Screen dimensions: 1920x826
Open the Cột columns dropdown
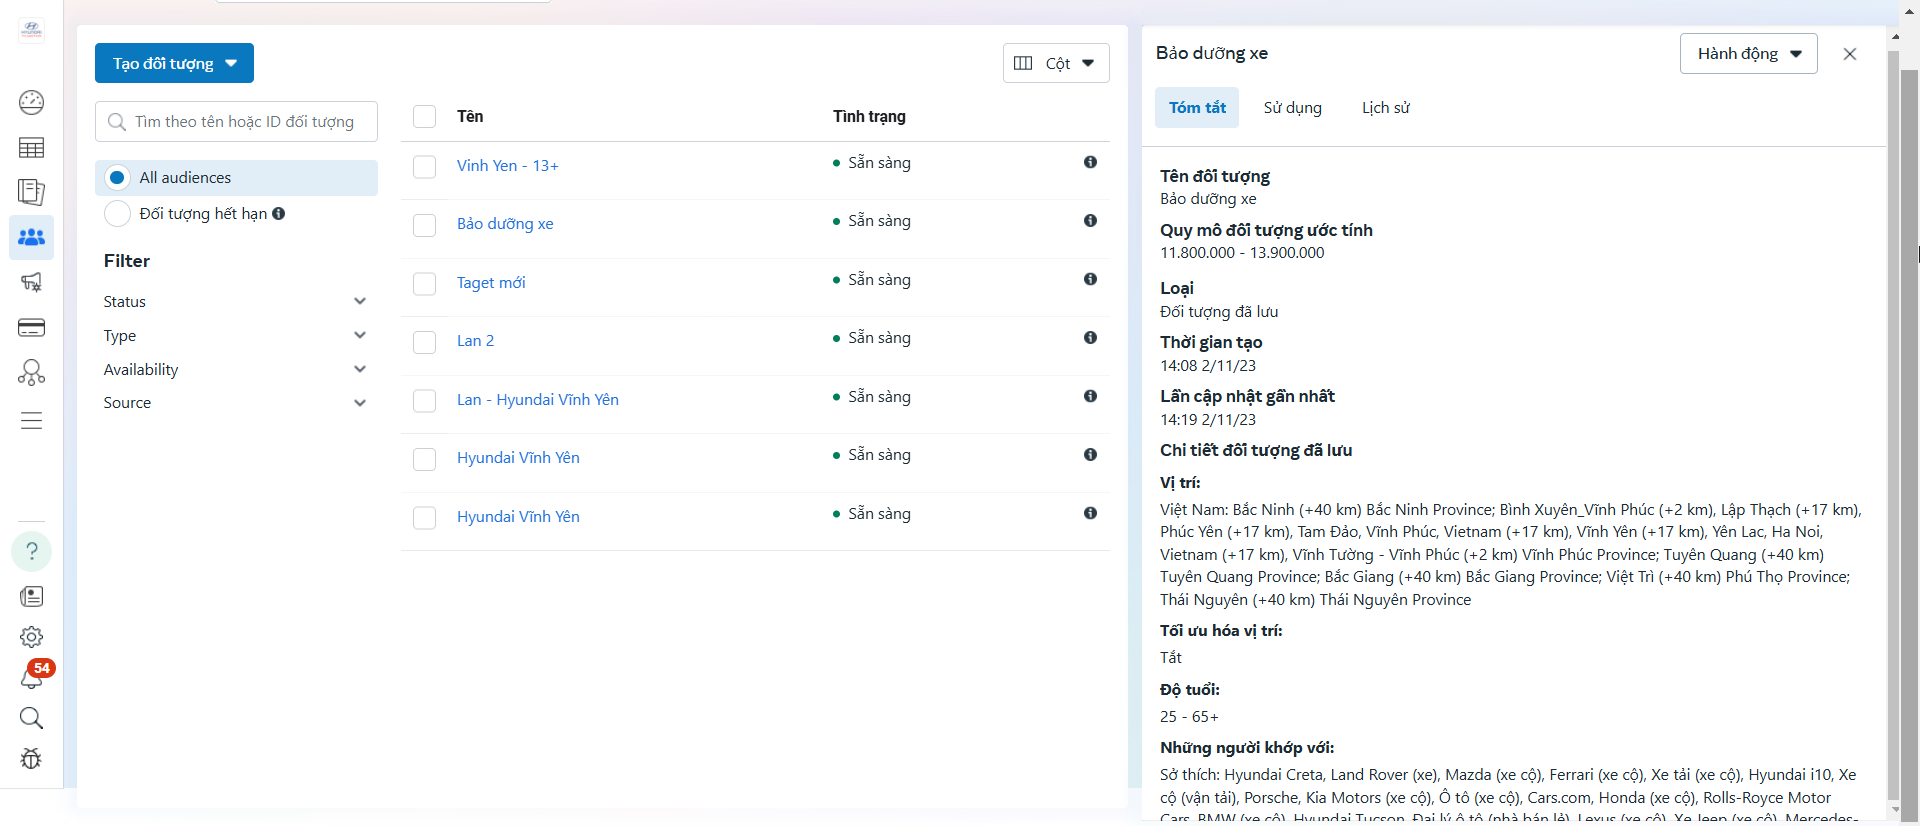click(1056, 63)
